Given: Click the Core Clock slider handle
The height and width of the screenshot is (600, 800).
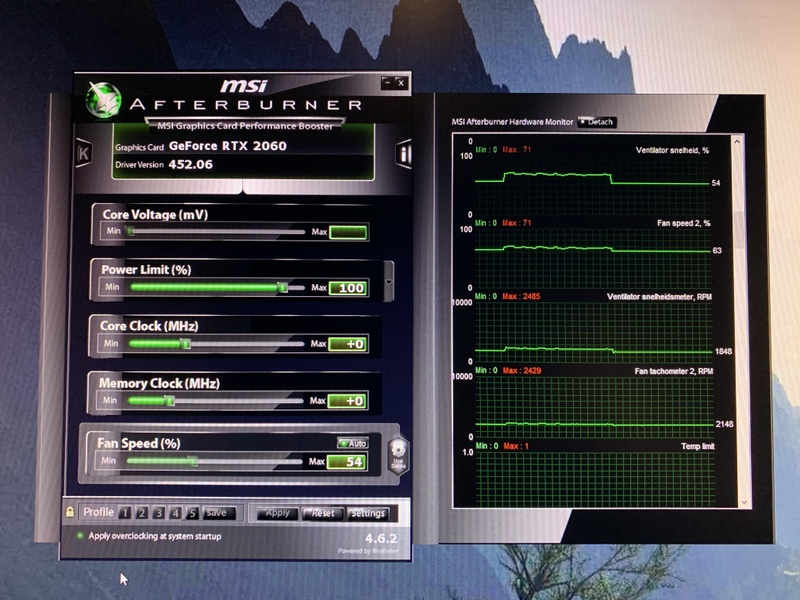Looking at the screenshot, I should [186, 344].
